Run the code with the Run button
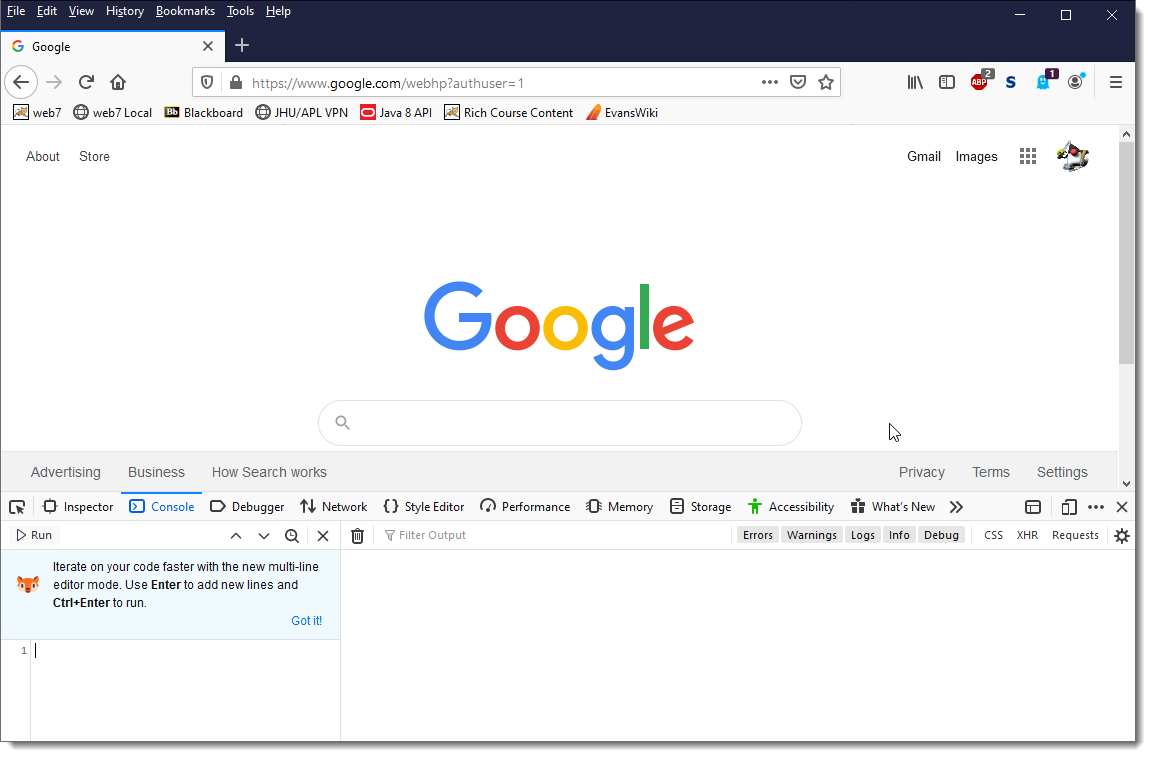The image size is (1151, 757). click(34, 536)
